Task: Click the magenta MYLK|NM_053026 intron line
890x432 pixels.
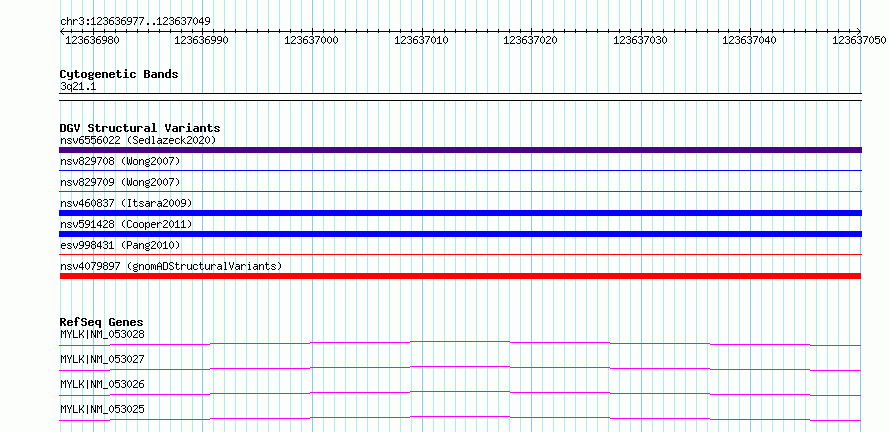Action: click(460, 393)
